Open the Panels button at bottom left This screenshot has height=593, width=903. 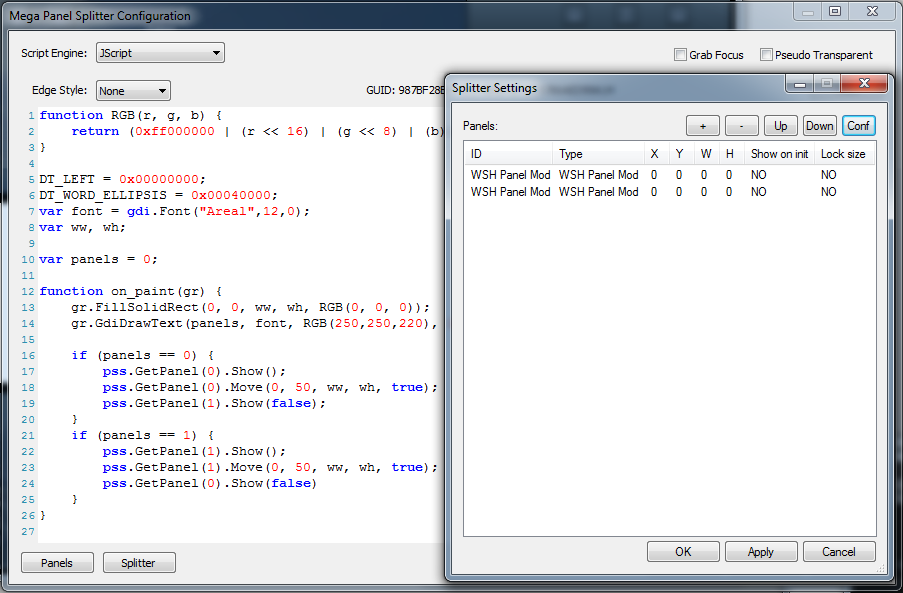57,563
